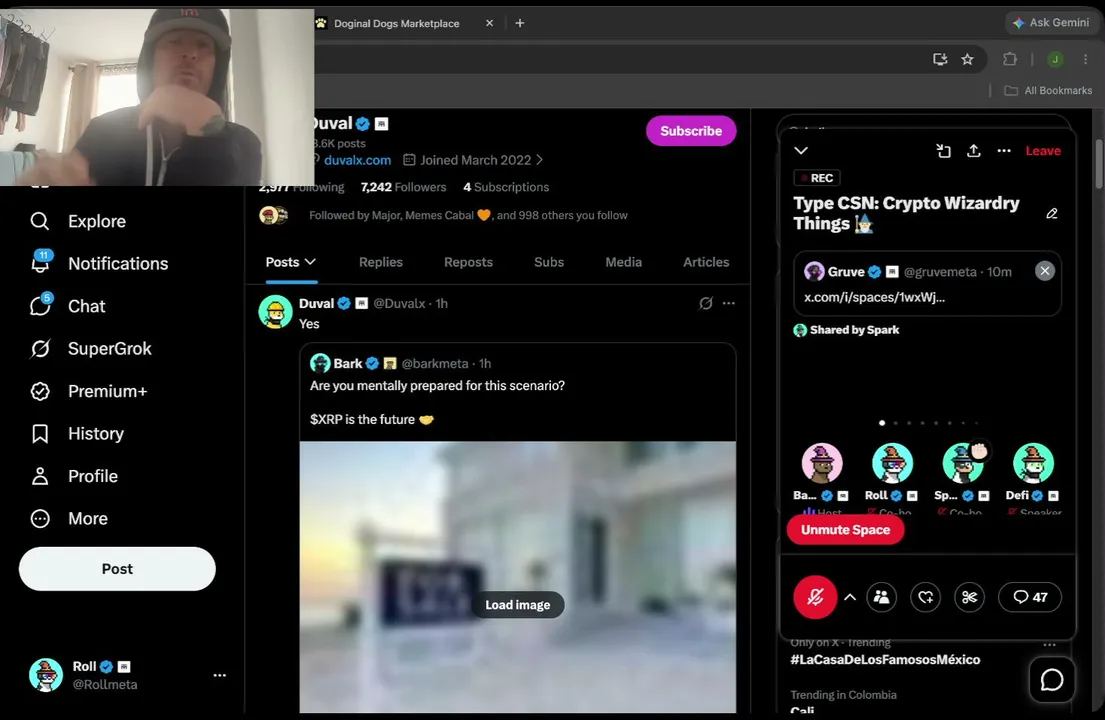Viewport: 1105px width, 720px height.
Task: Open the More menu in sidebar
Action: tap(69, 519)
